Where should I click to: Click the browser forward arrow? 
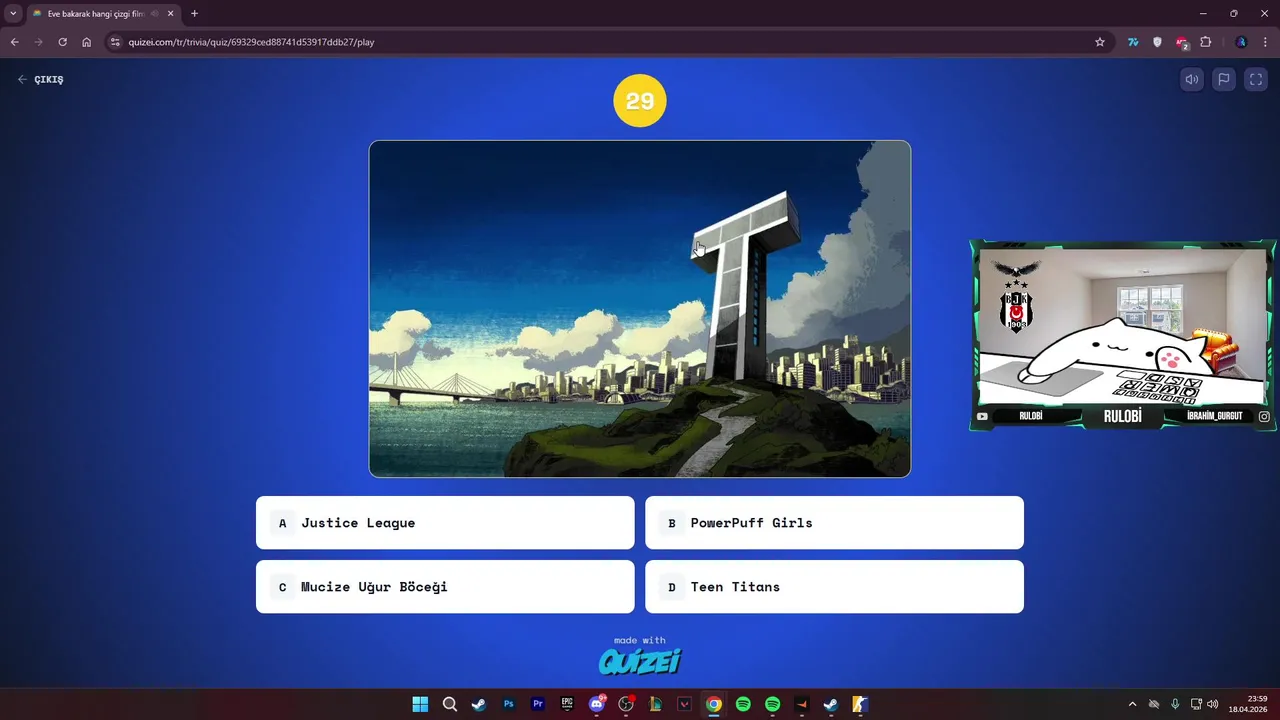38,42
